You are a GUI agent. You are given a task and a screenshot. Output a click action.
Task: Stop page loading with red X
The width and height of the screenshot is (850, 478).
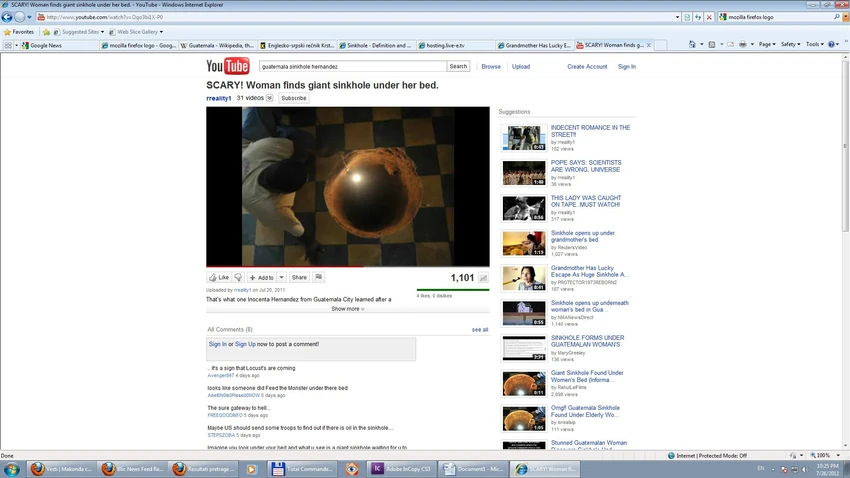tap(709, 17)
